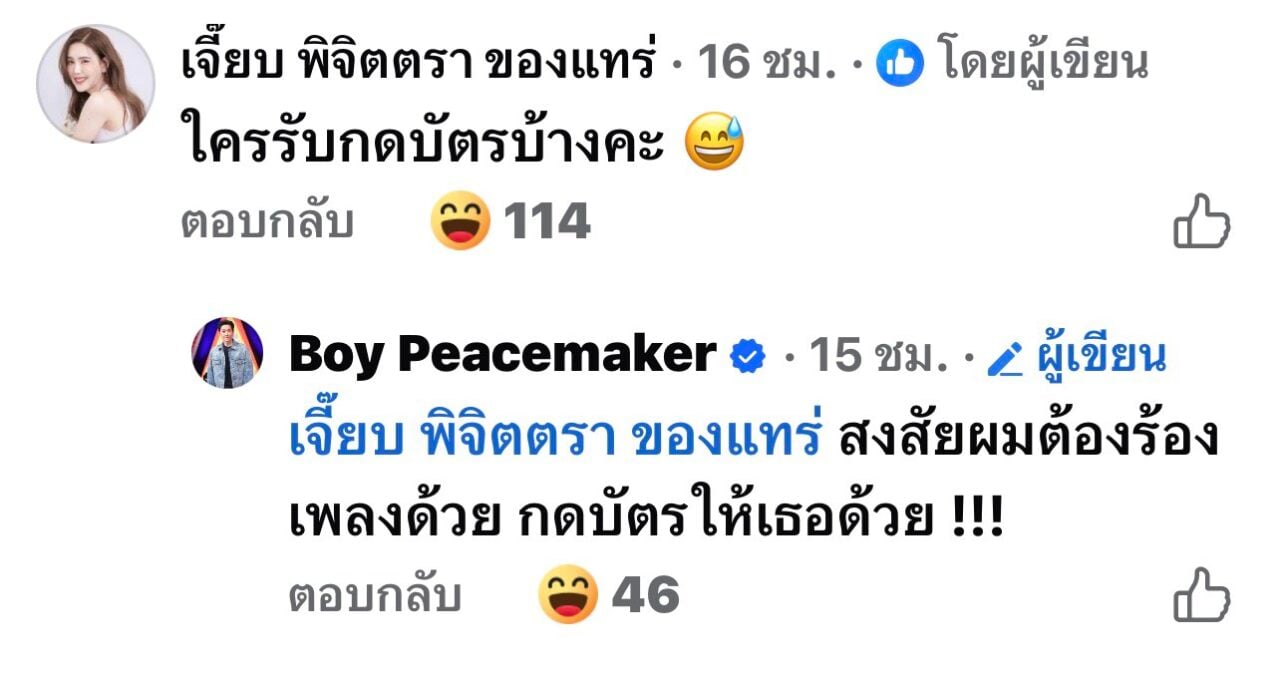Open the Boy Peacemaker profile name
1280x673 pixels.
[503, 355]
